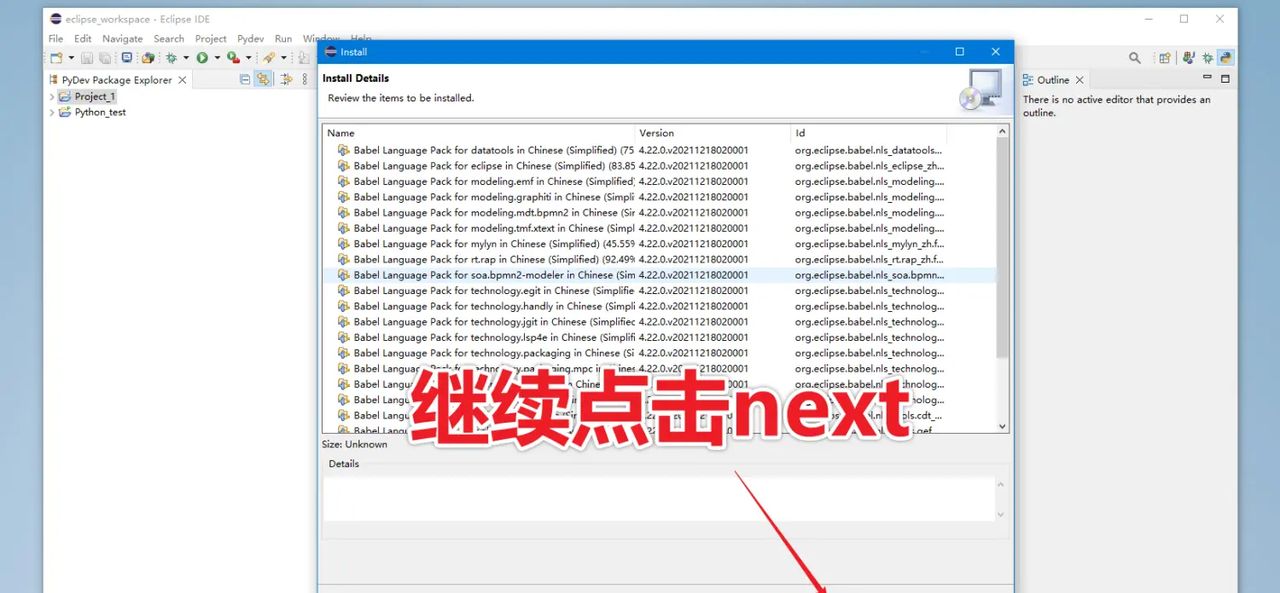Open the File menu
Screen dimensions: 1280x593
pos(56,39)
